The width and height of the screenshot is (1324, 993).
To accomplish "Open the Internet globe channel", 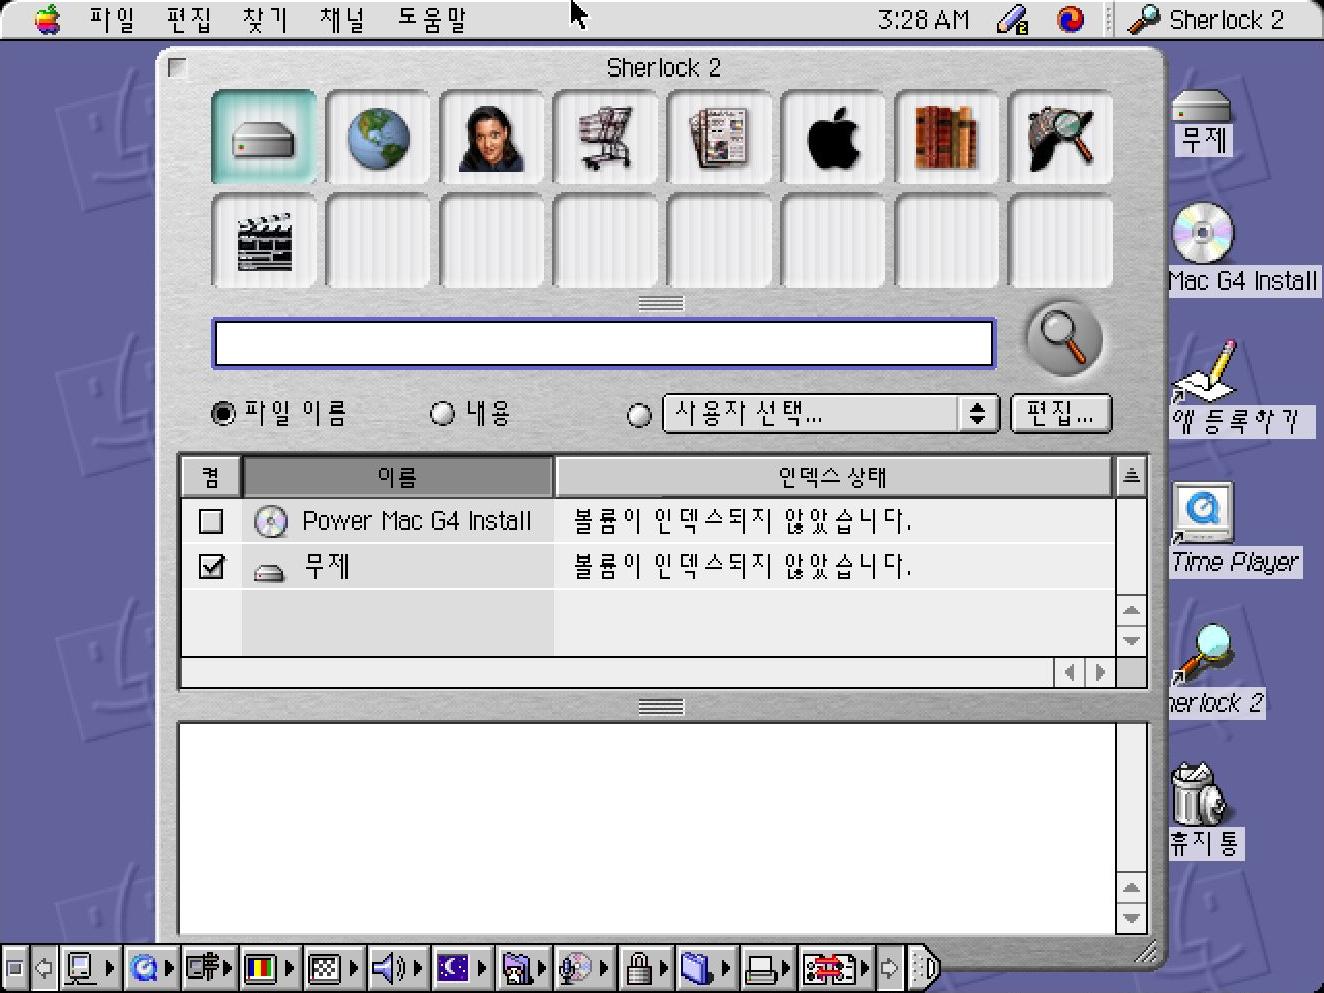I will (x=378, y=138).
